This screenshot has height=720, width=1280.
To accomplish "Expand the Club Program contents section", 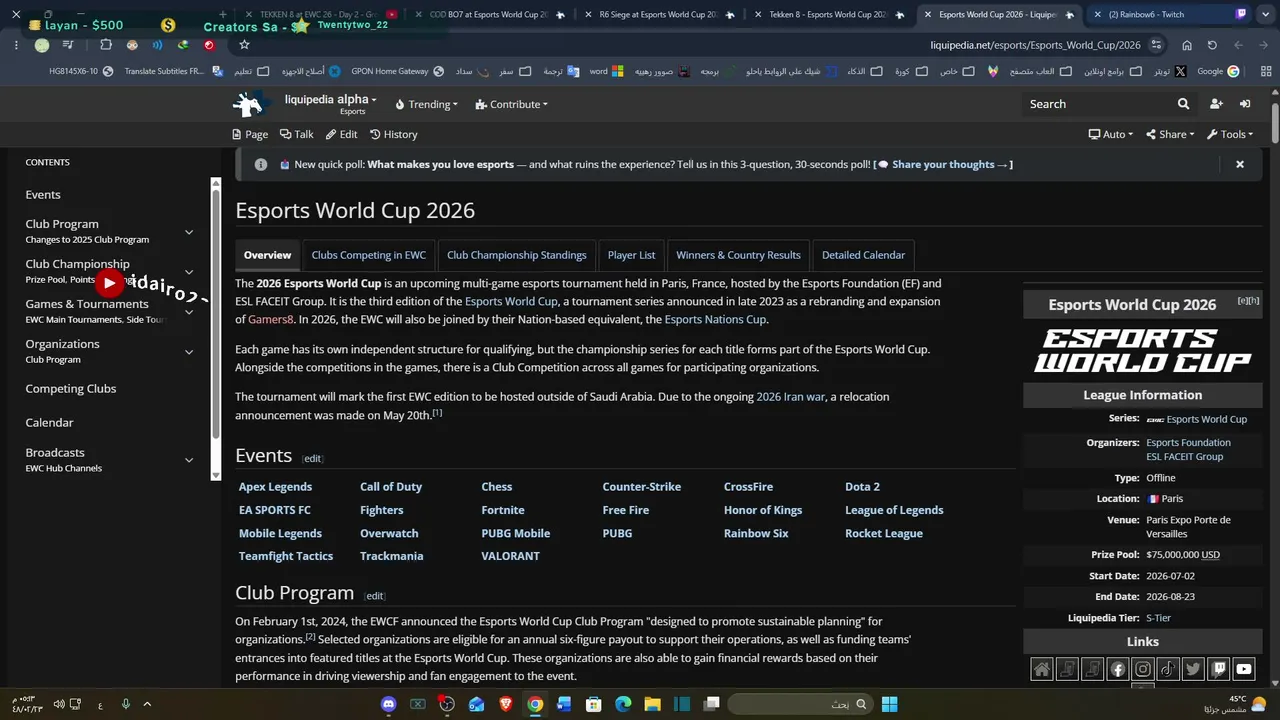I will (x=189, y=232).
